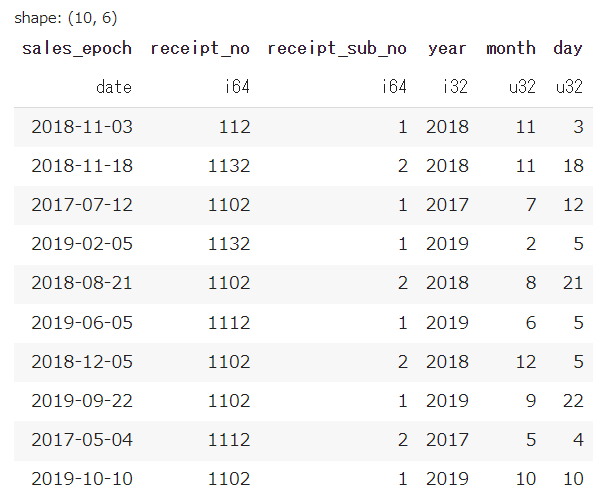Select the row dated 2017-07-12
603x504 pixels.
303,205
